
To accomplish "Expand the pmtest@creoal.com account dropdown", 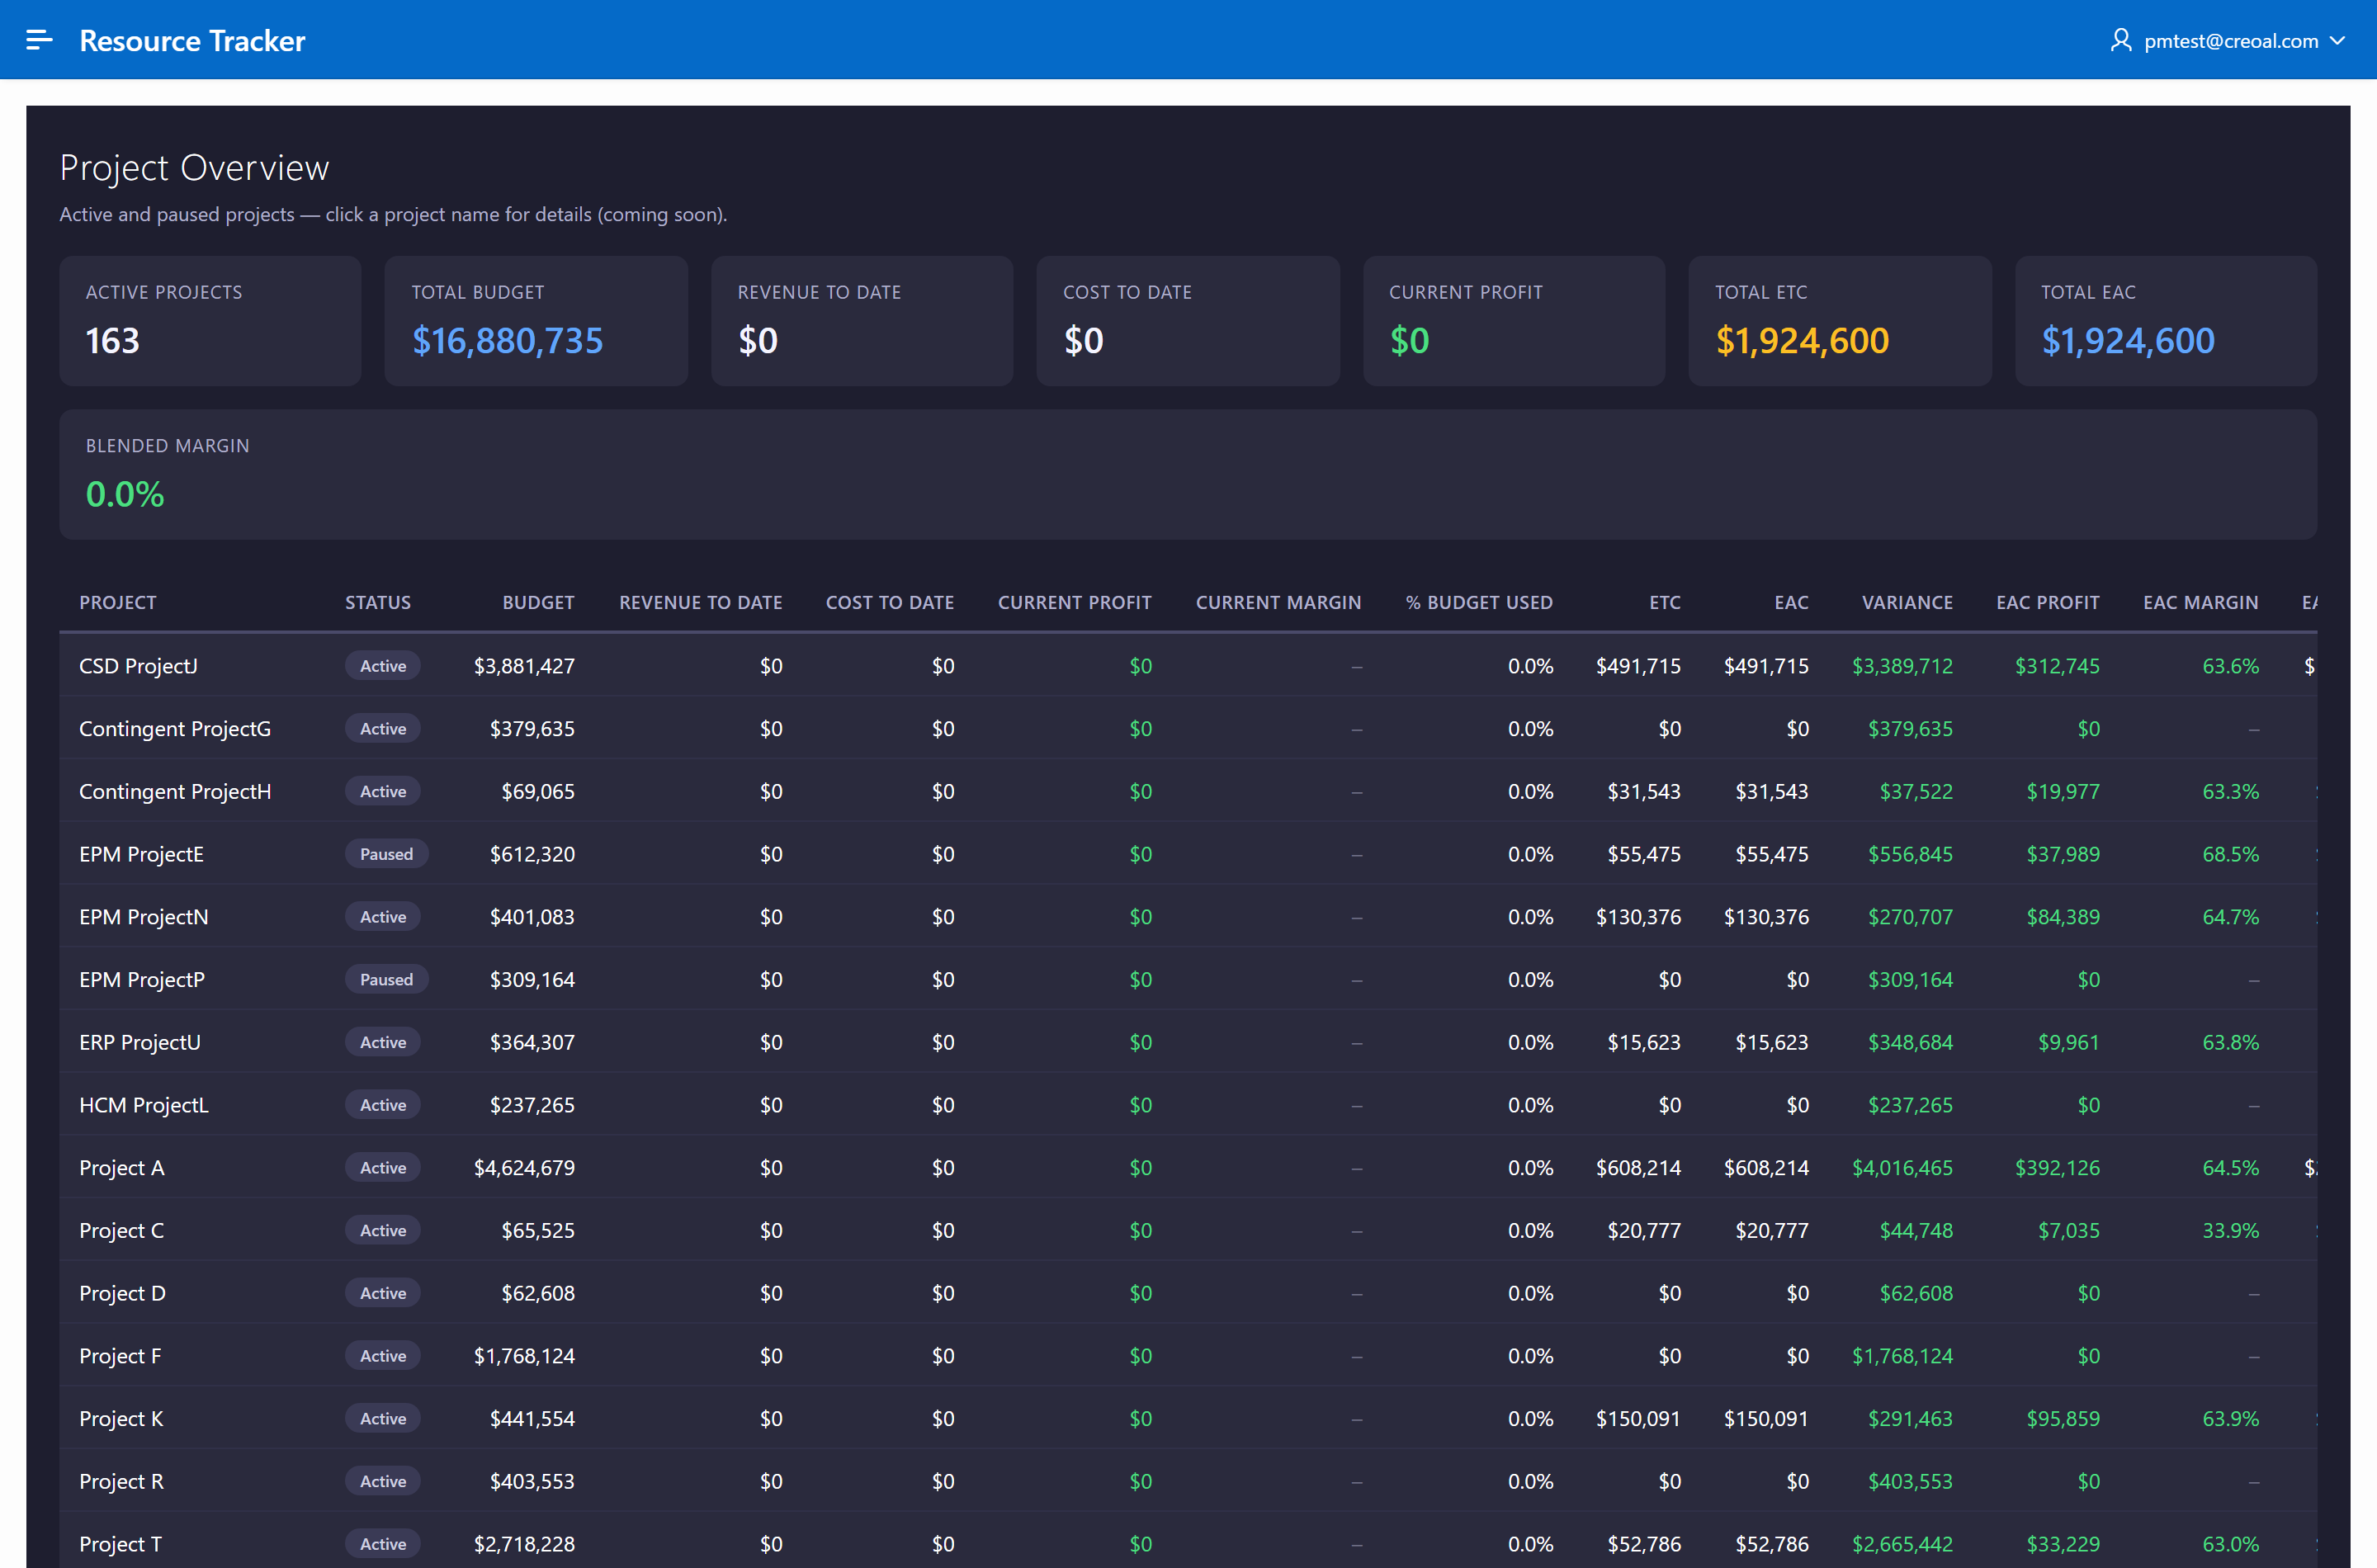I will coord(2337,41).
